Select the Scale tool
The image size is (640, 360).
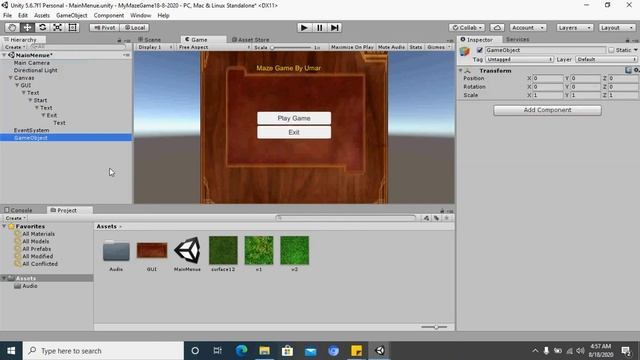click(x=57, y=27)
